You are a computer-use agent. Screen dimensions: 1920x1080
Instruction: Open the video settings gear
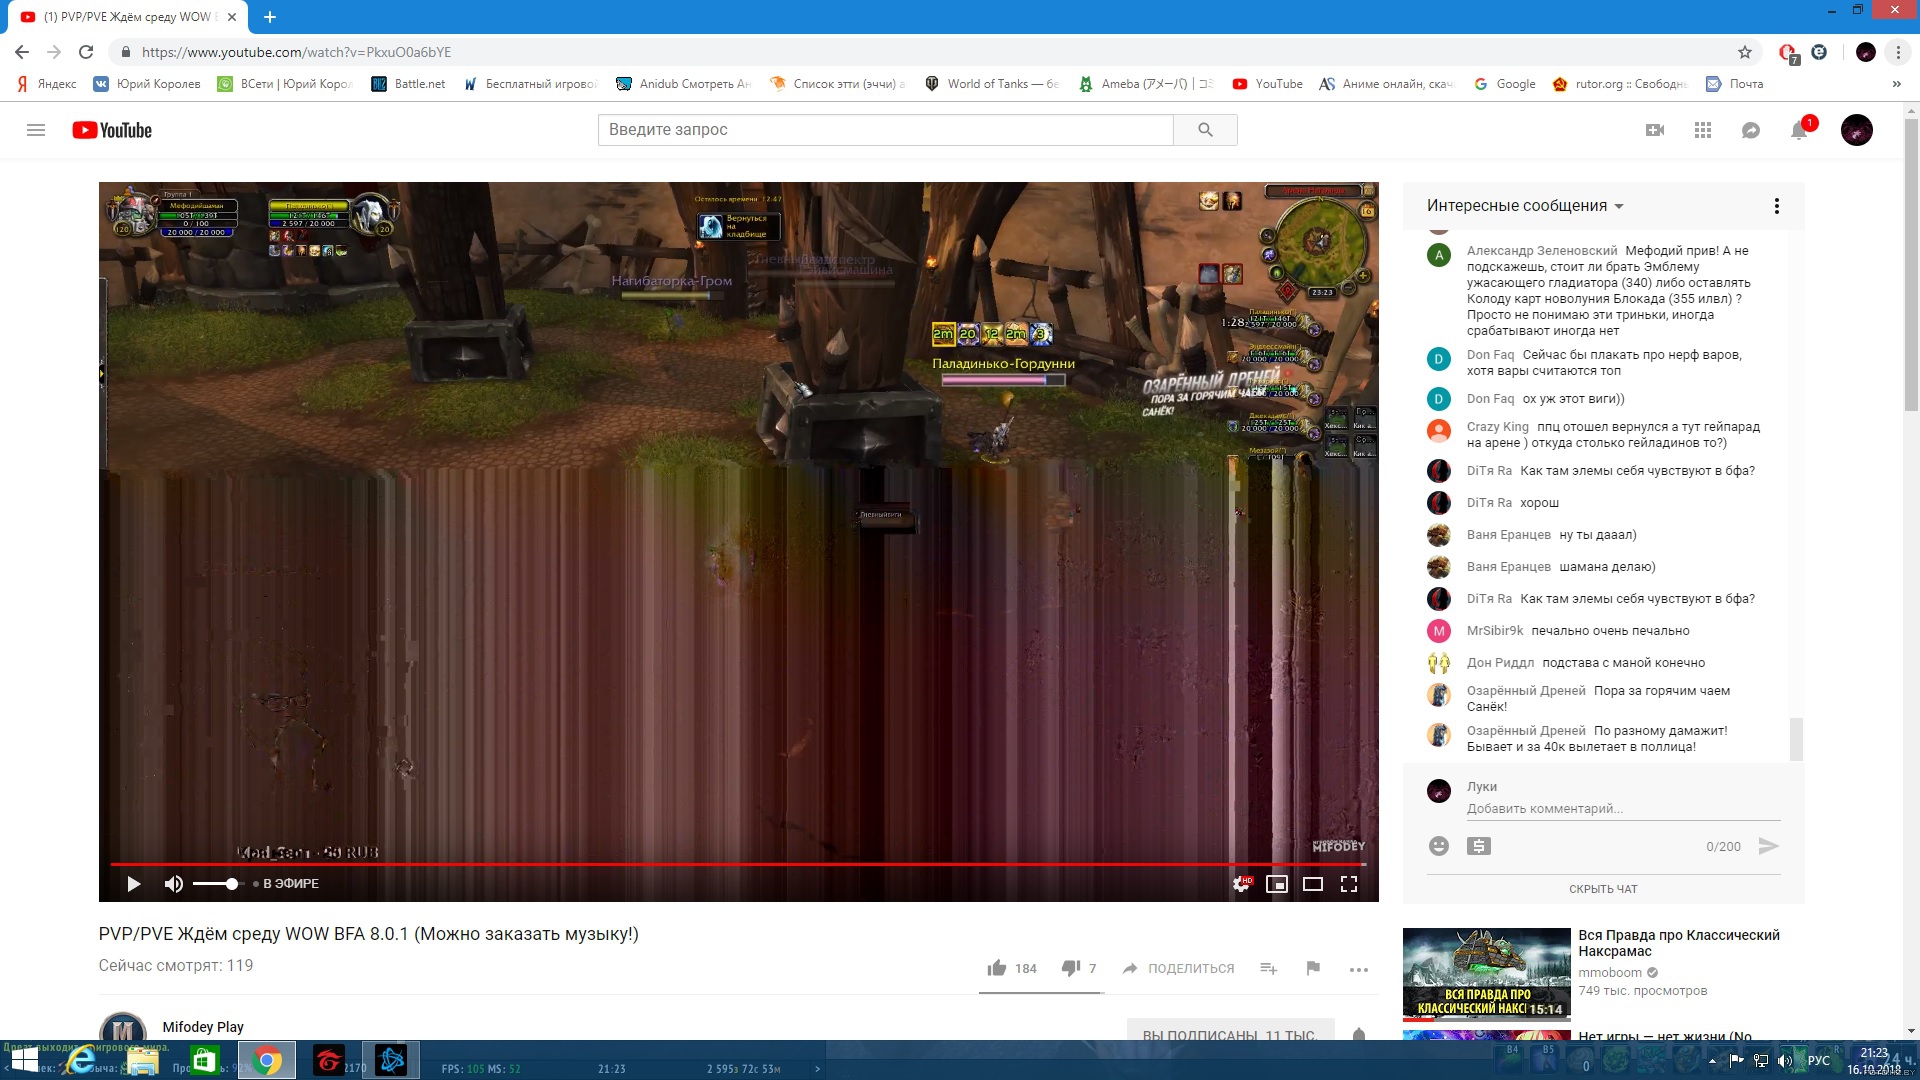(1241, 884)
